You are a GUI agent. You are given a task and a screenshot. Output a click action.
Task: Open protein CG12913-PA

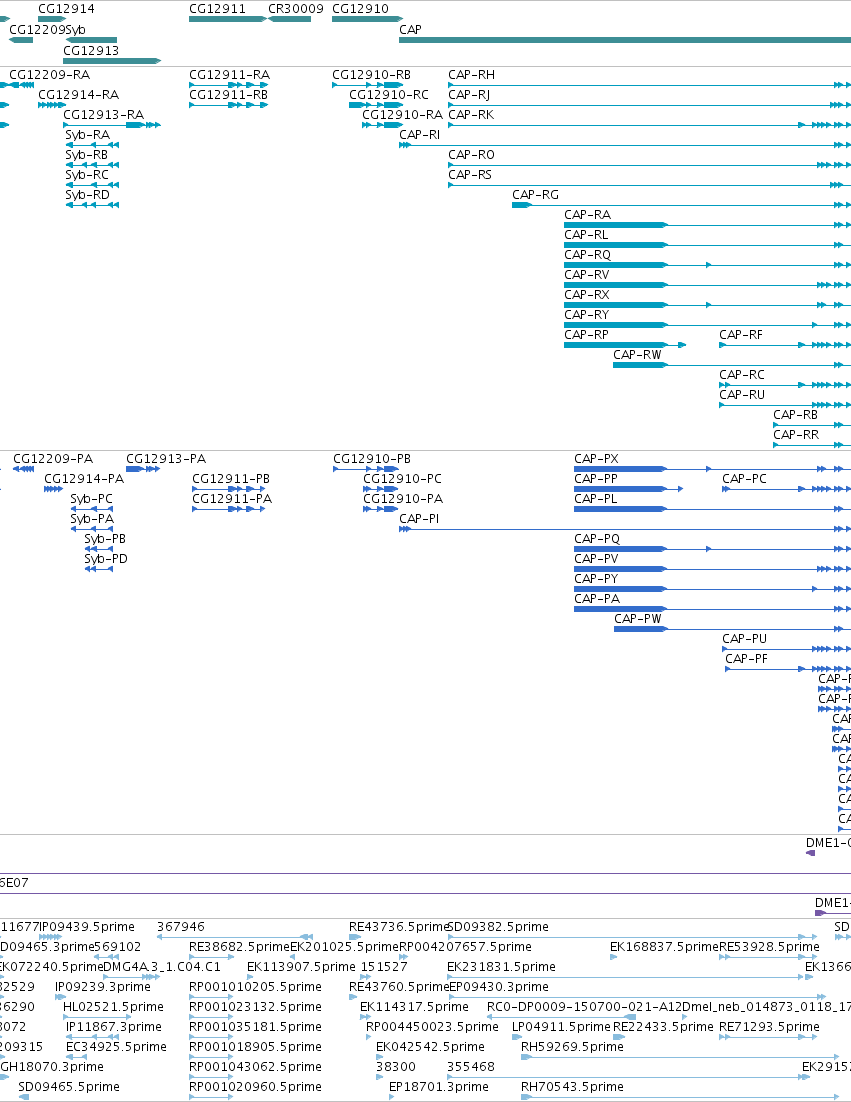pyautogui.click(x=166, y=459)
